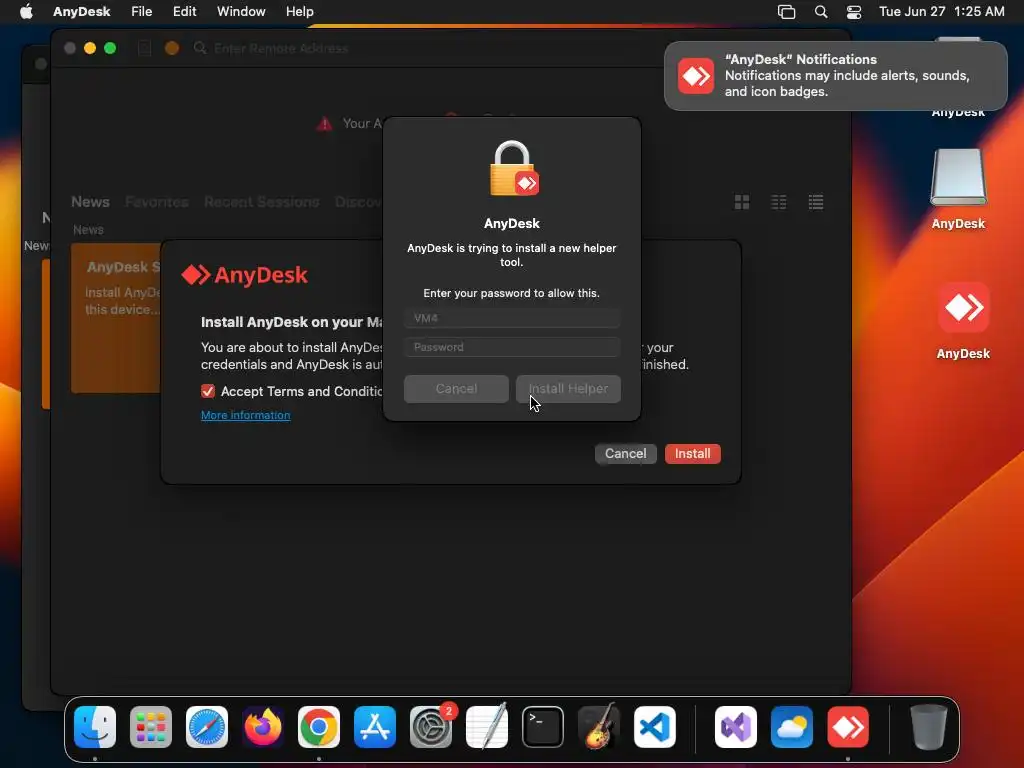Open Control Center in menu bar
Viewport: 1024px width, 768px height.
pyautogui.click(x=854, y=12)
